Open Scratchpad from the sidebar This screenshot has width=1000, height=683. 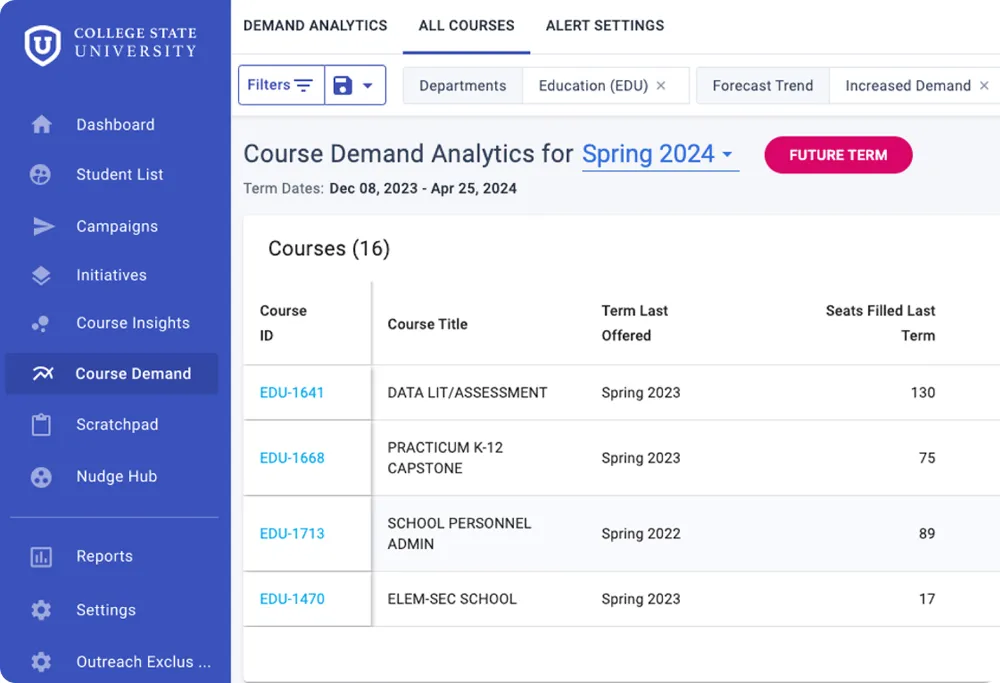[117, 425]
